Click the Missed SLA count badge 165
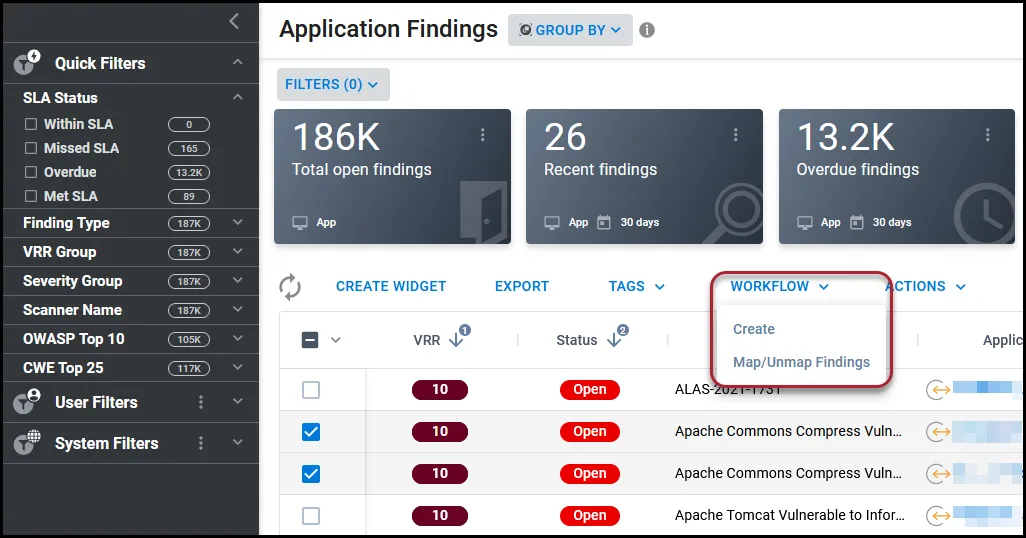The height and width of the screenshot is (538, 1026). pyautogui.click(x=188, y=149)
